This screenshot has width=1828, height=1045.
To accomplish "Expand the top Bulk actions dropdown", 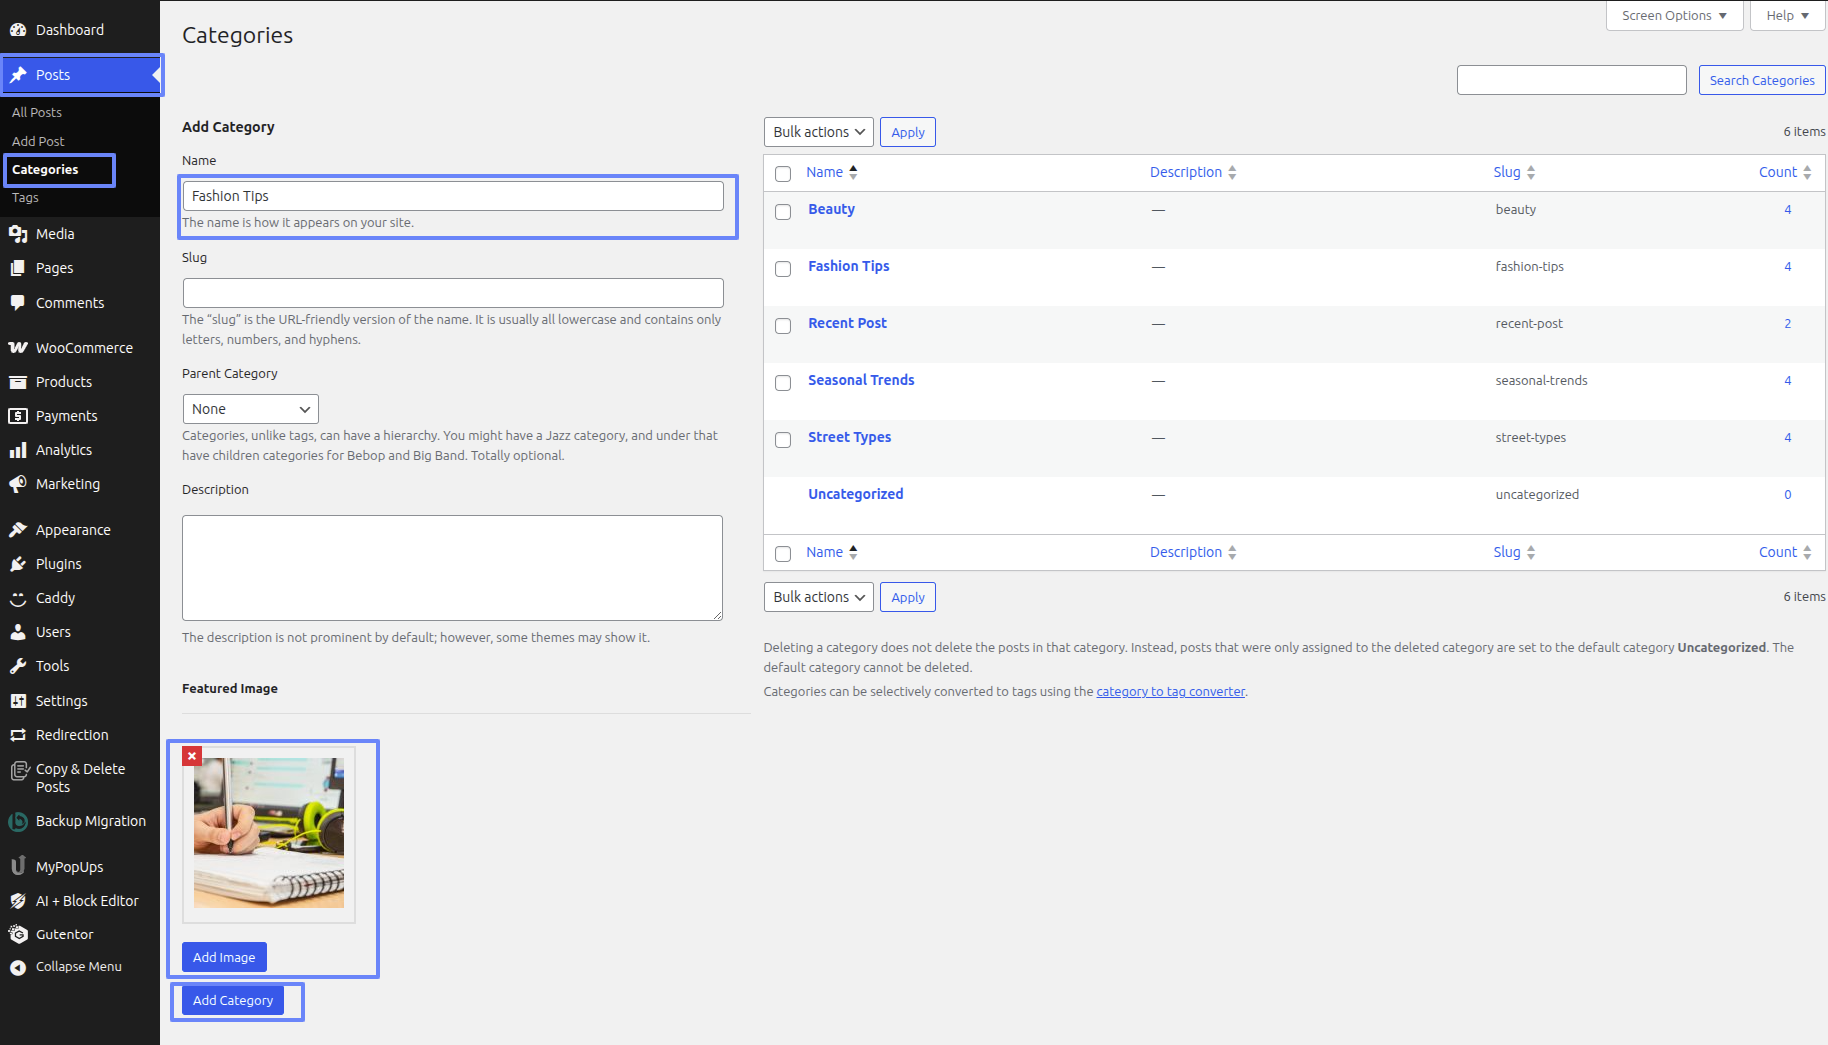I will (x=818, y=132).
